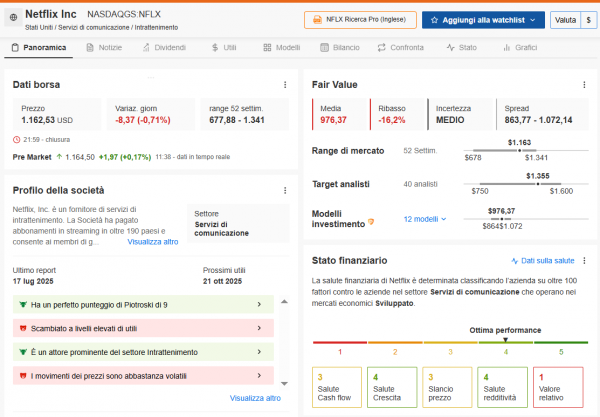
Task: Switch to the Dividendi tab
Action: coord(165,47)
